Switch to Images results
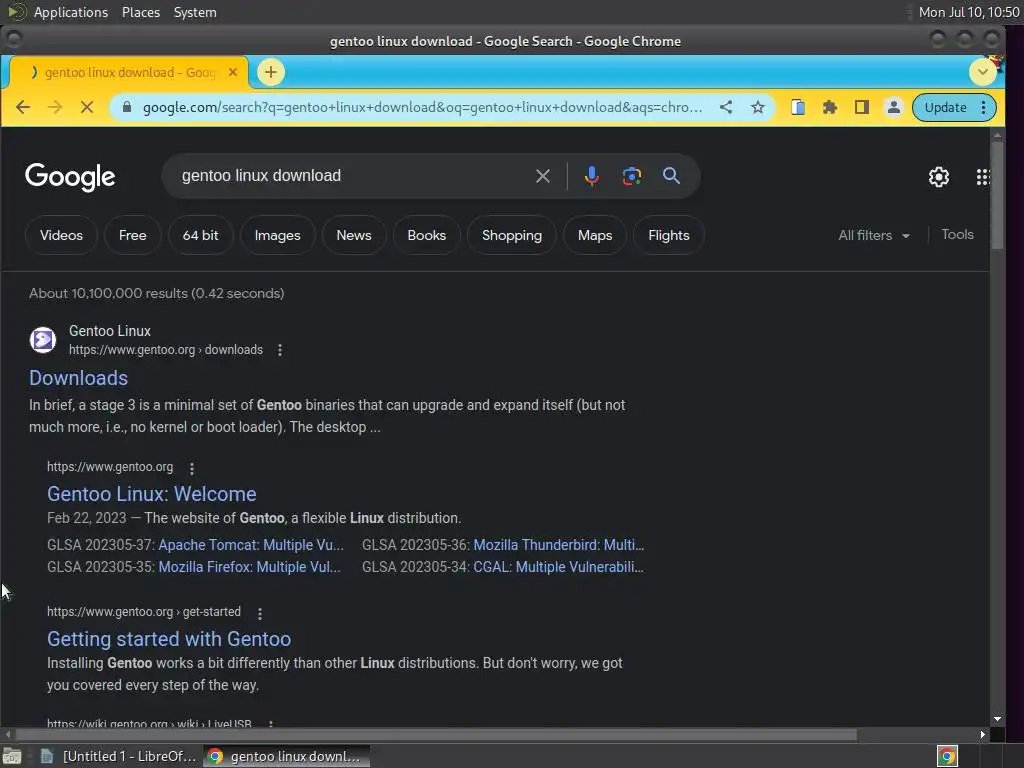The width and height of the screenshot is (1024, 768). 278,235
